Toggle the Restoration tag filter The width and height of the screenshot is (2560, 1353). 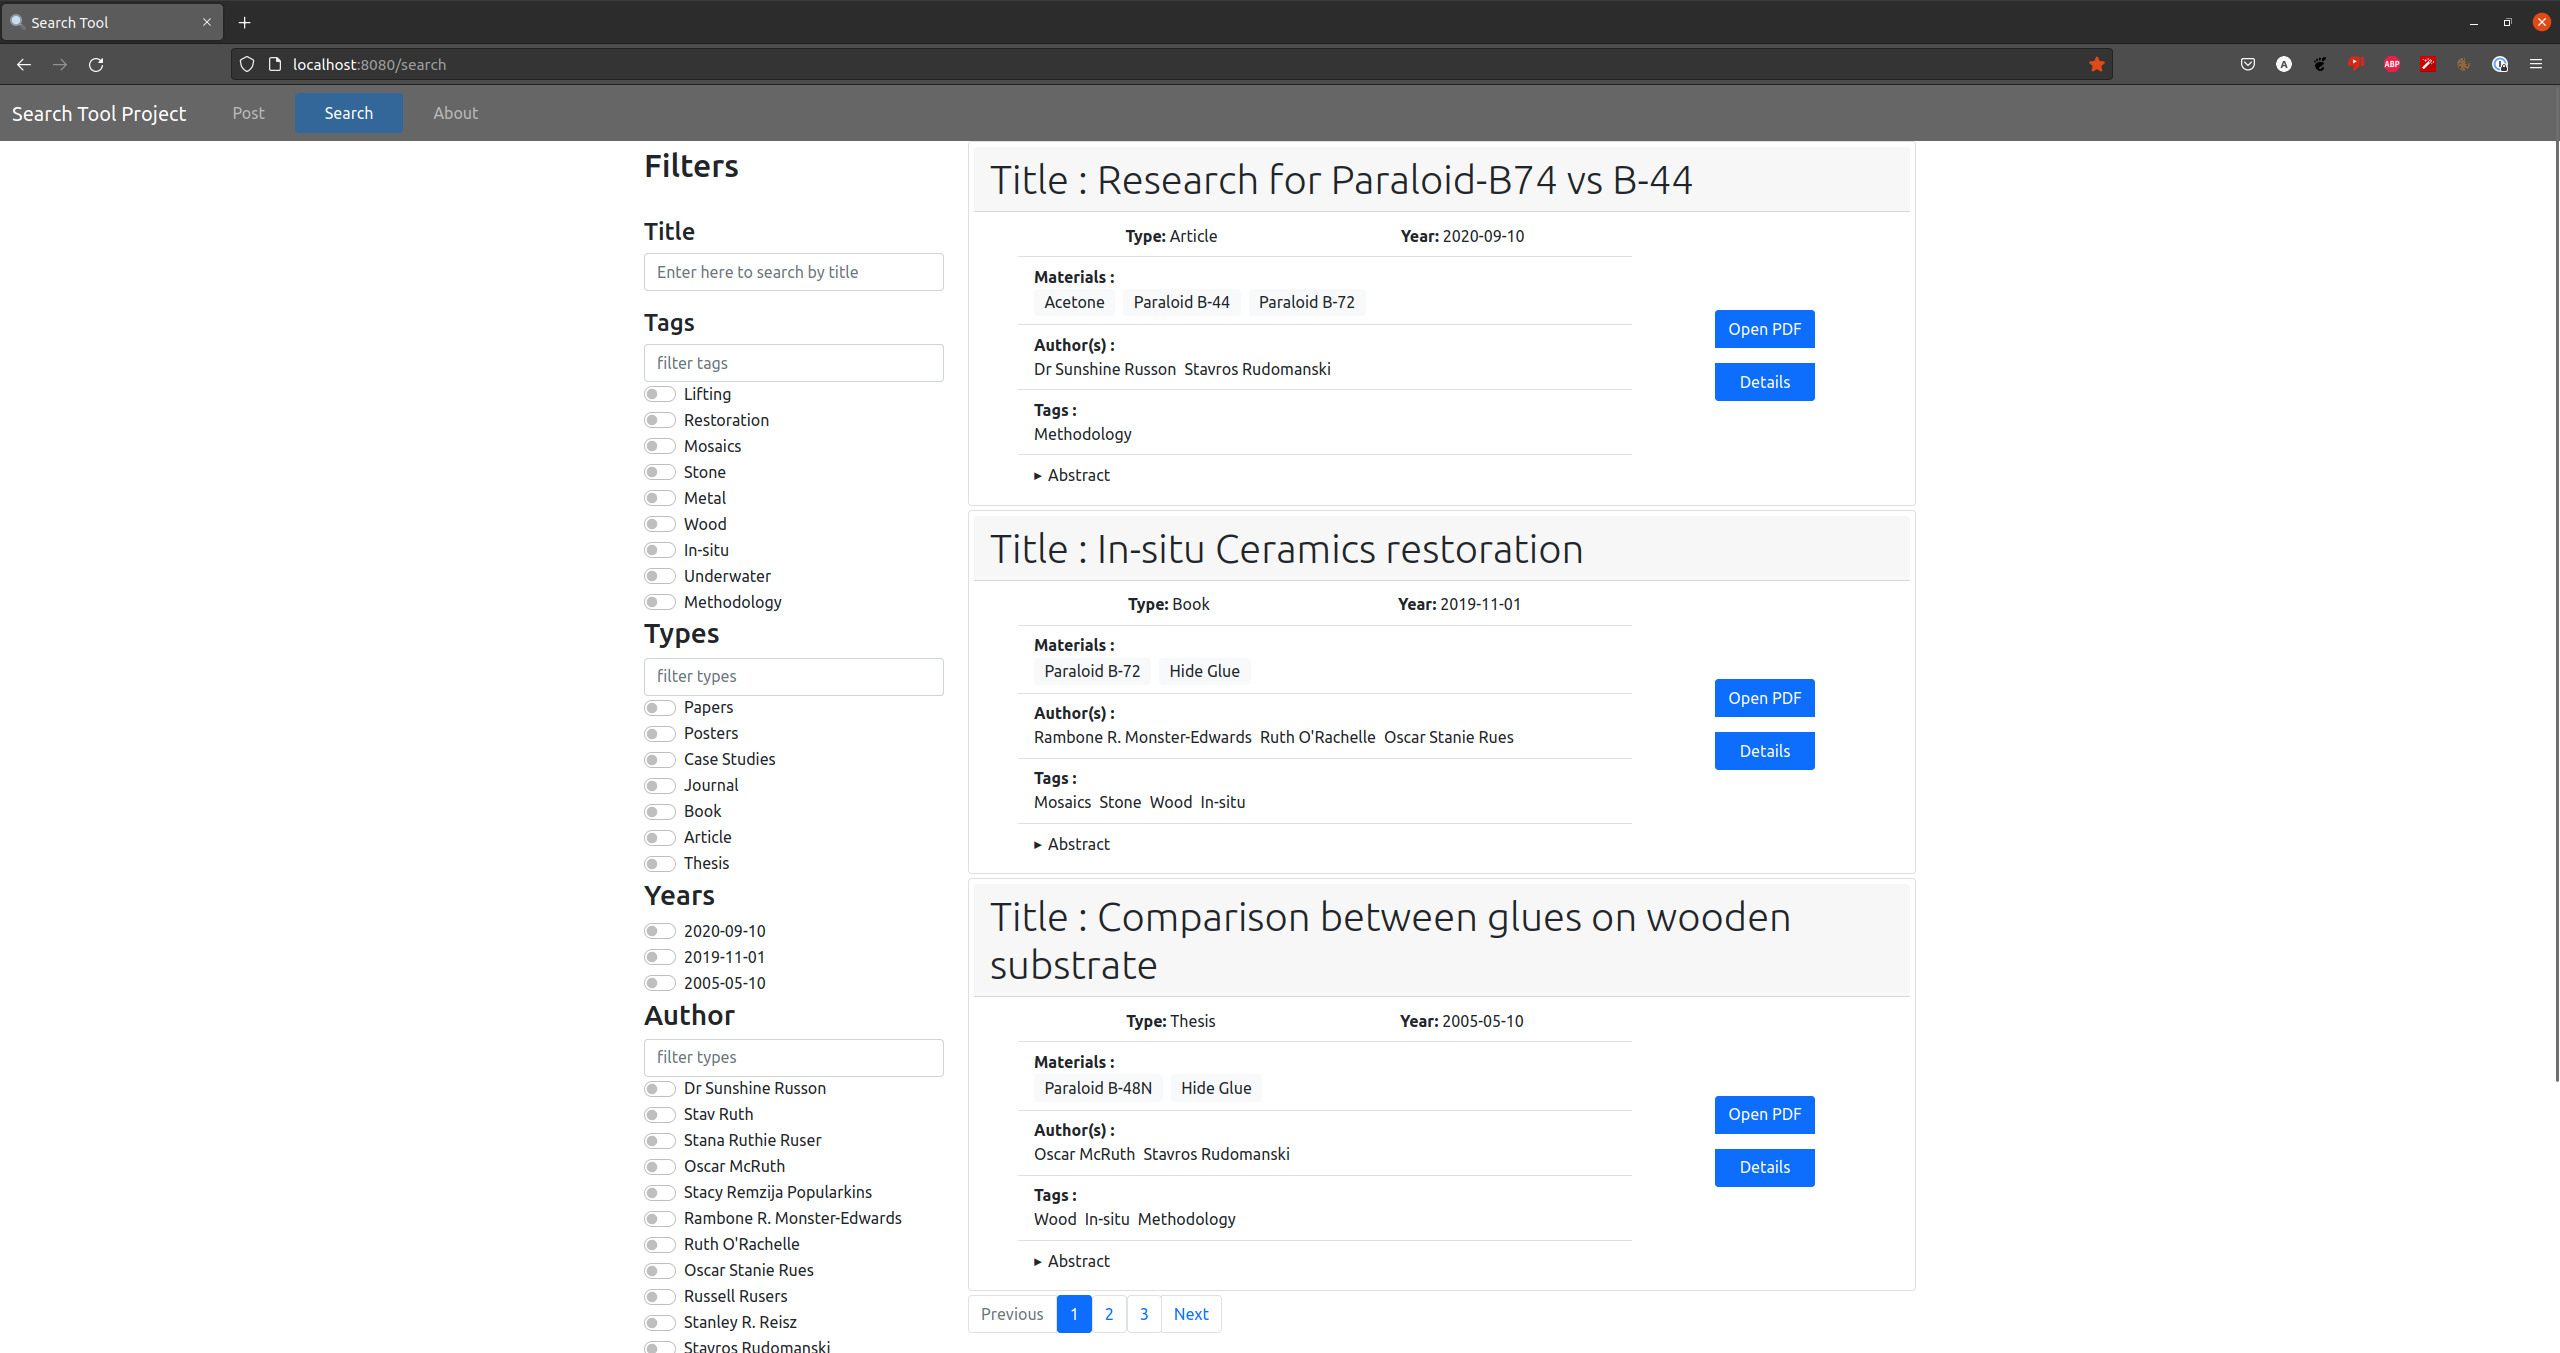click(x=660, y=420)
